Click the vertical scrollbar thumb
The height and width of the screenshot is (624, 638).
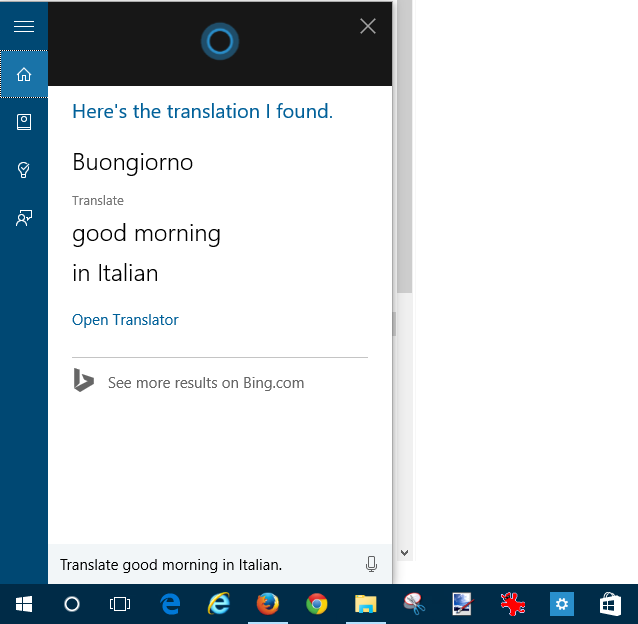pos(404,150)
